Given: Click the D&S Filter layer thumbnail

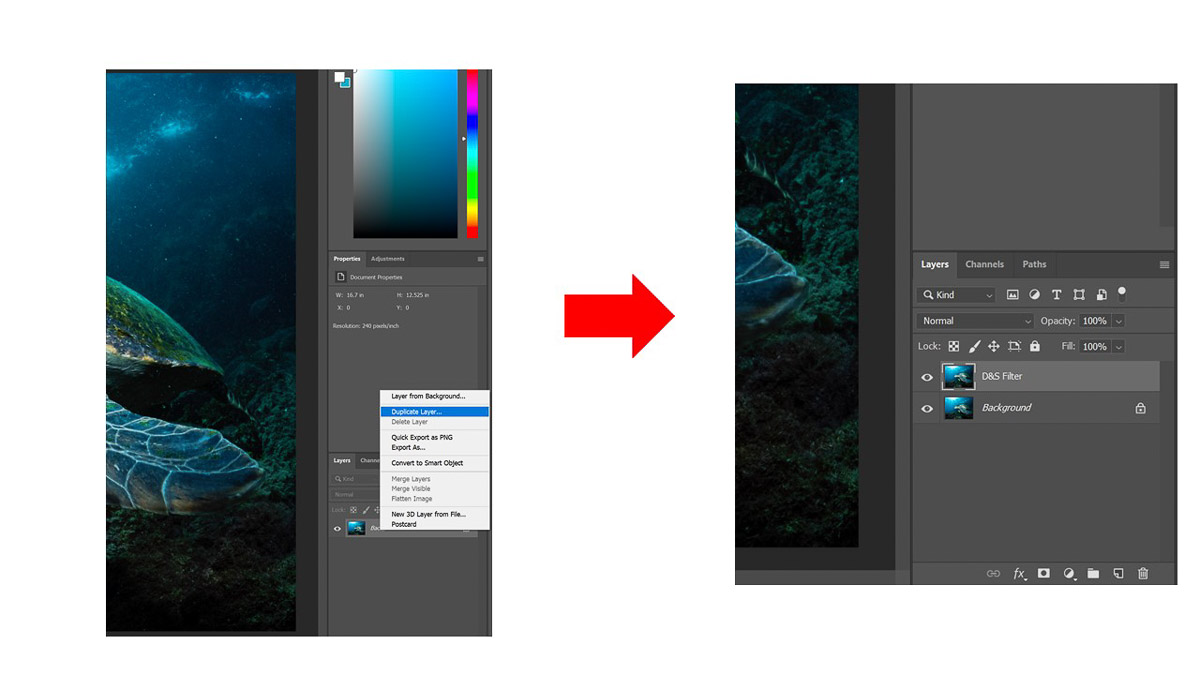Looking at the screenshot, I should (958, 376).
